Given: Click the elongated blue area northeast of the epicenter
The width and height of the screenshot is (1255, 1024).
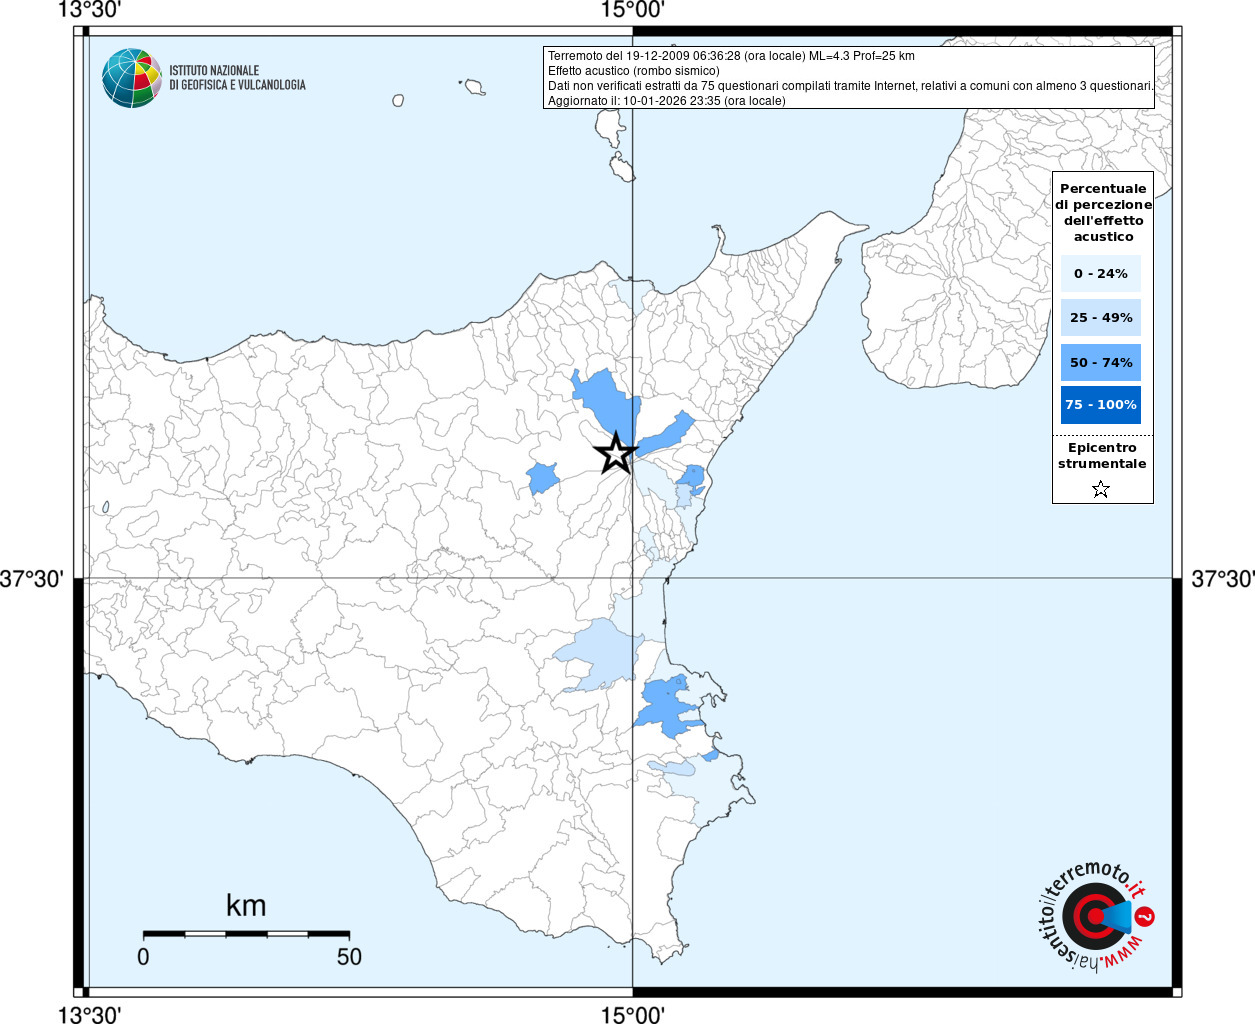Looking at the screenshot, I should click(x=665, y=432).
